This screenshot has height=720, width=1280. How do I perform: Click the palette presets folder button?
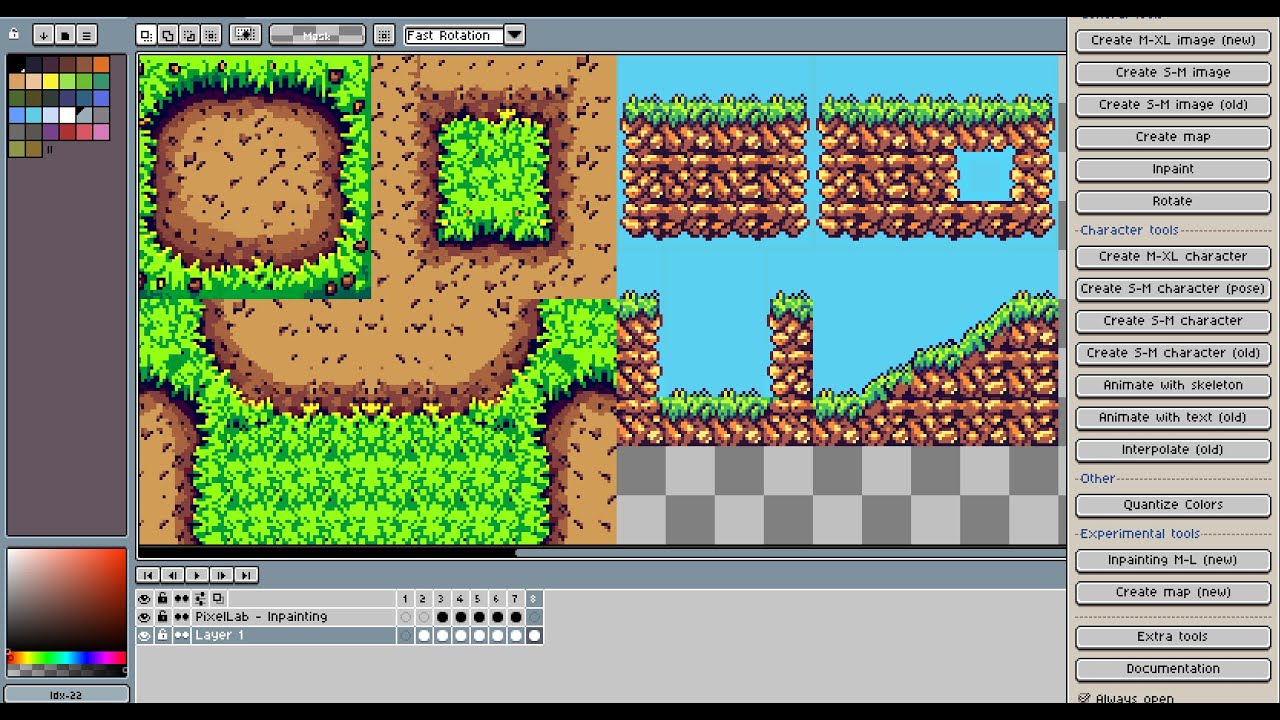65,35
